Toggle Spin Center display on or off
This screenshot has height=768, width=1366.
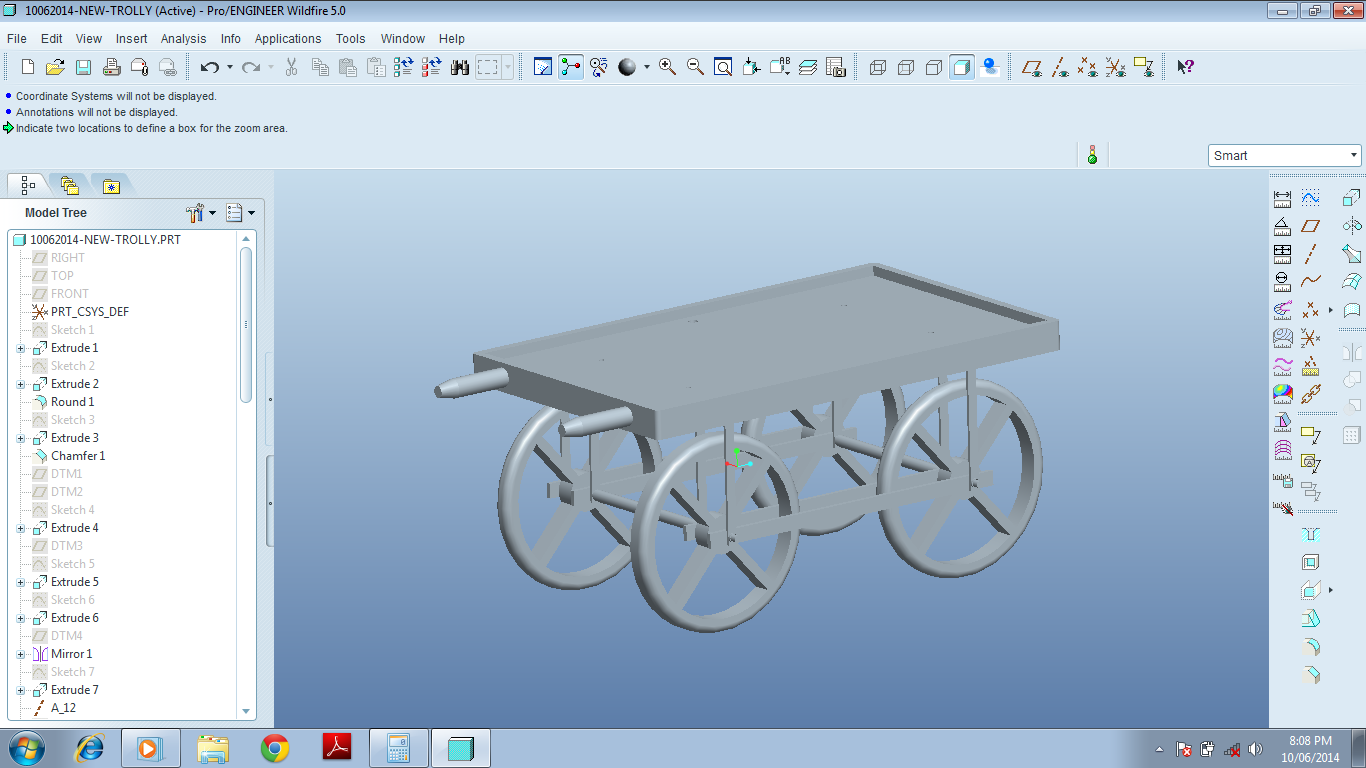point(571,67)
